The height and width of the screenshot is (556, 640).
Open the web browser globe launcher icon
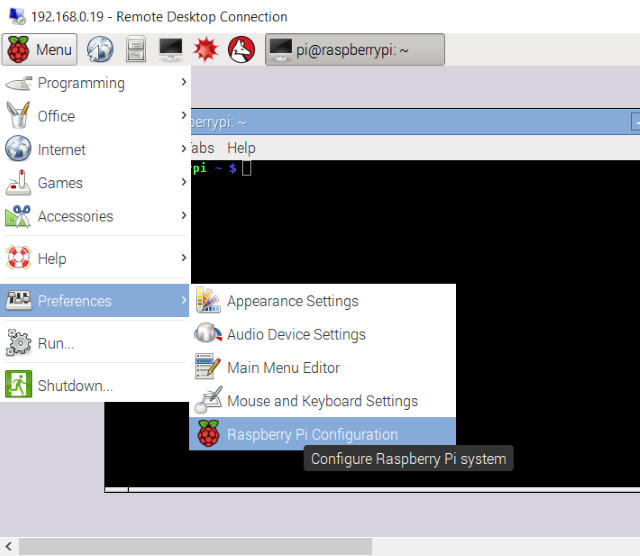(100, 49)
